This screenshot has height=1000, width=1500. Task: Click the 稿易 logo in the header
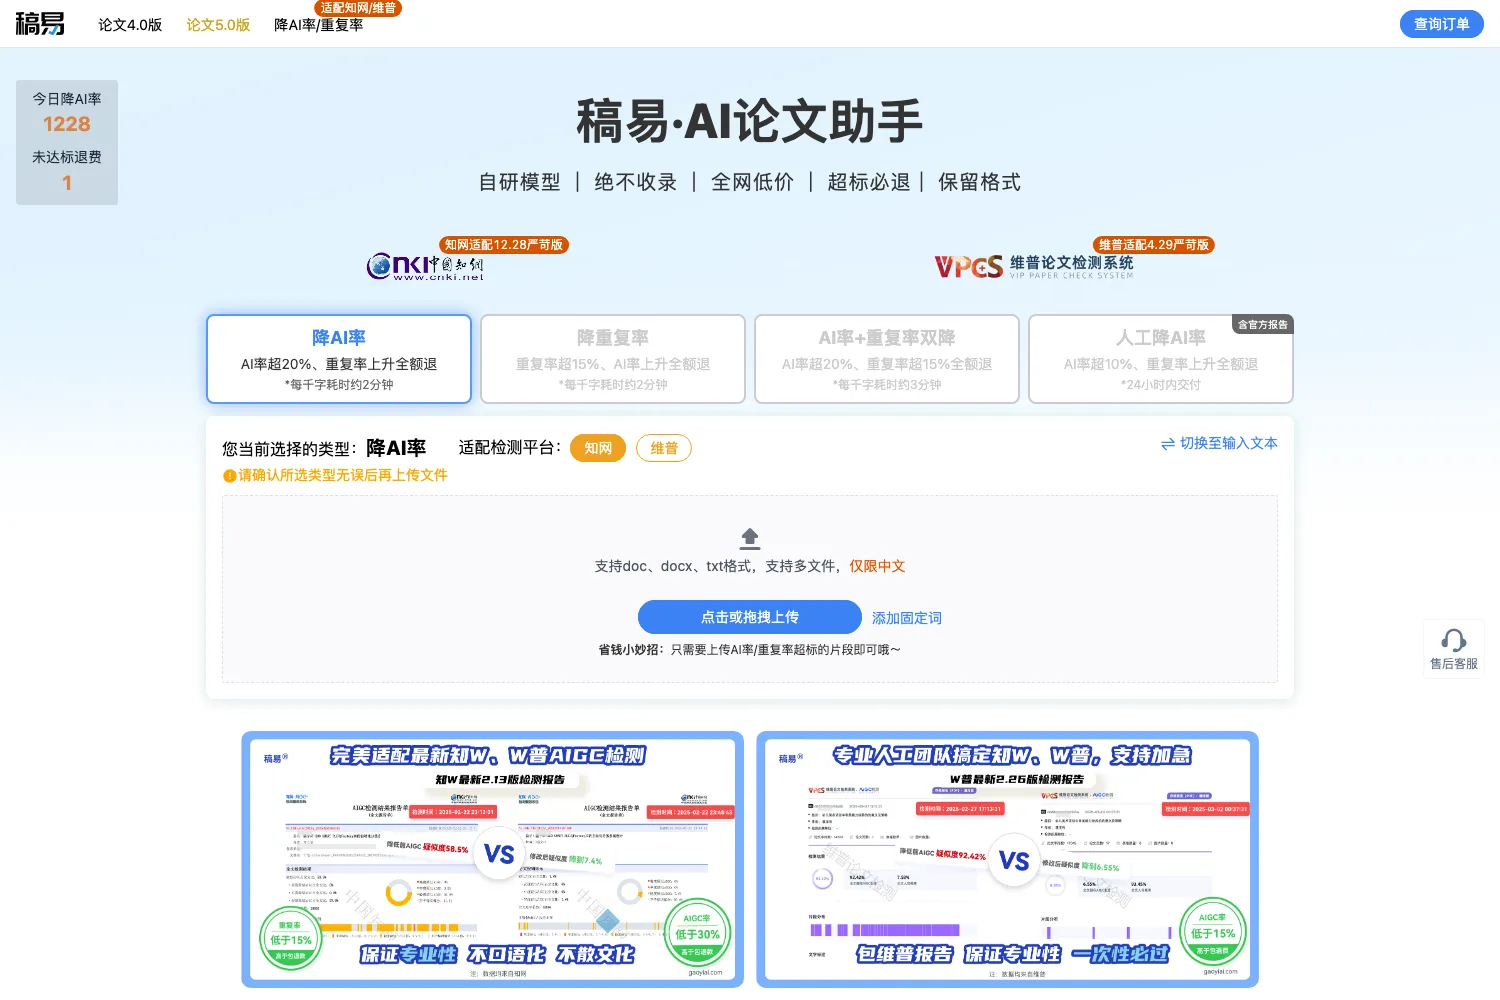click(x=40, y=24)
